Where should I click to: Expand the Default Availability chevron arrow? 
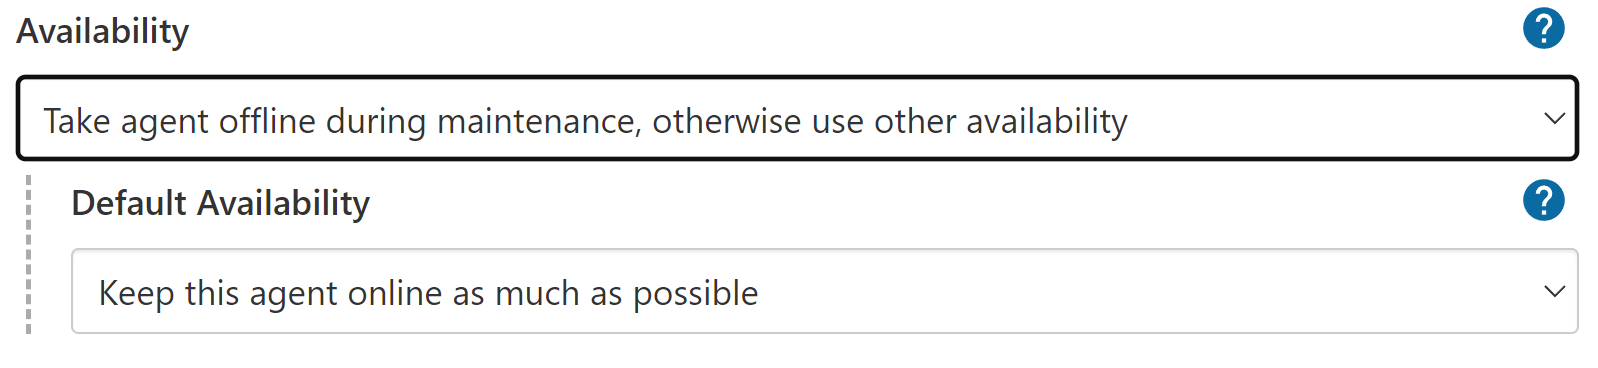1554,291
